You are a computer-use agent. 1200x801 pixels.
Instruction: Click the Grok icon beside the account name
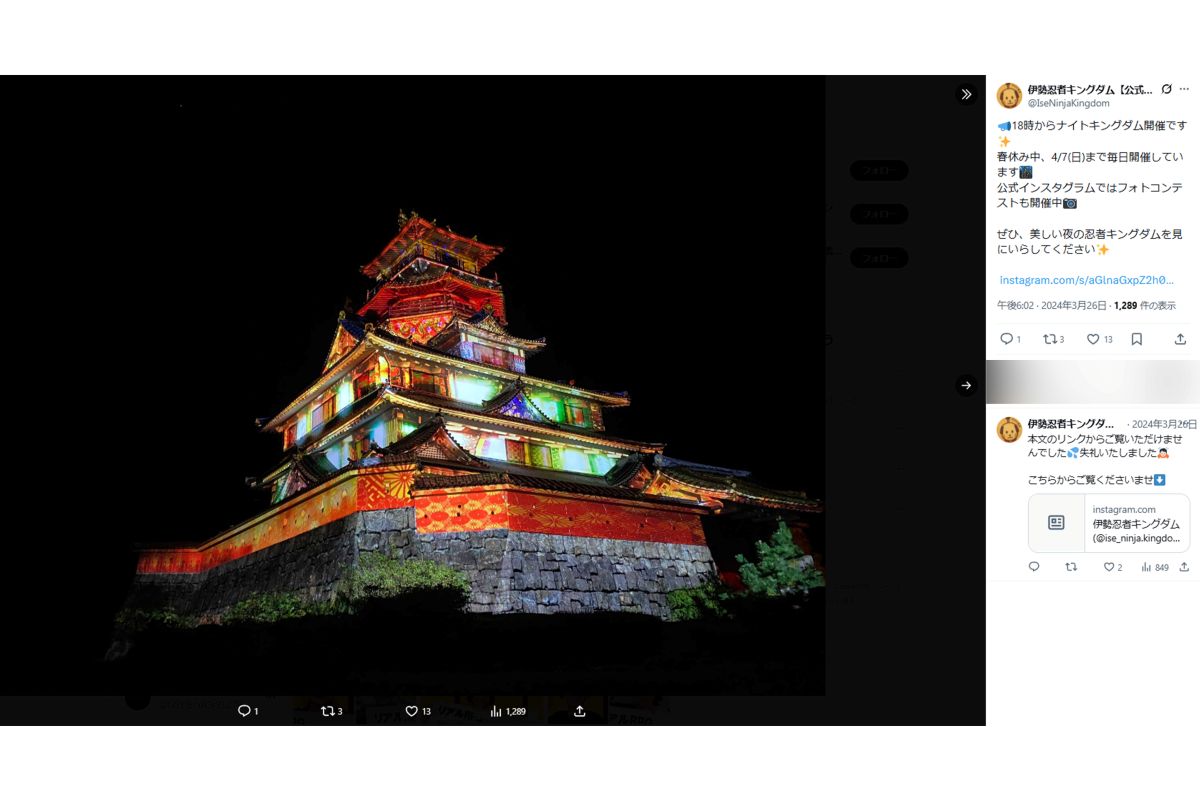[1166, 89]
